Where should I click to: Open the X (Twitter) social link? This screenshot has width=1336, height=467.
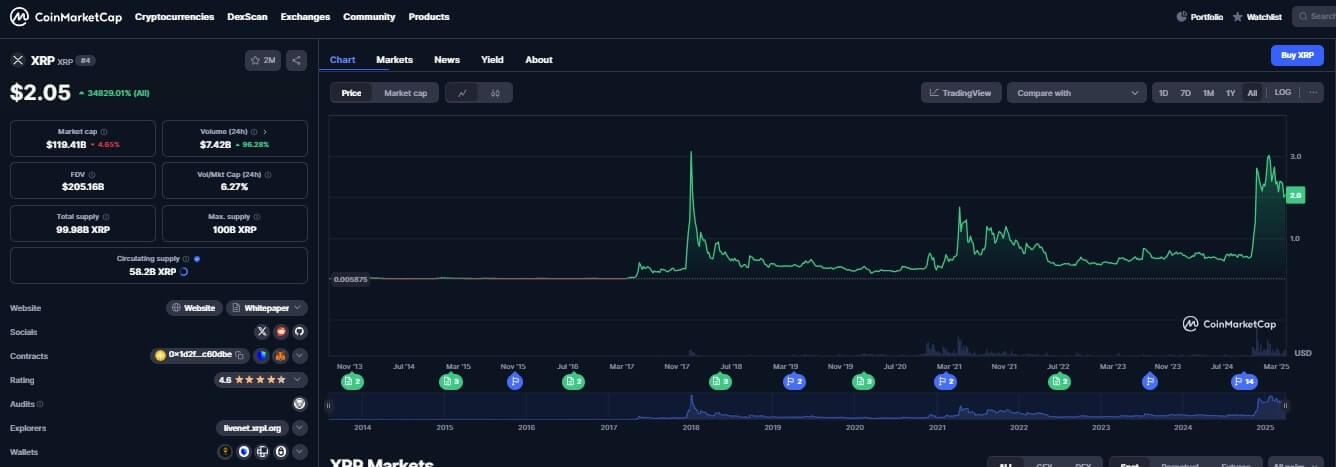coord(262,332)
